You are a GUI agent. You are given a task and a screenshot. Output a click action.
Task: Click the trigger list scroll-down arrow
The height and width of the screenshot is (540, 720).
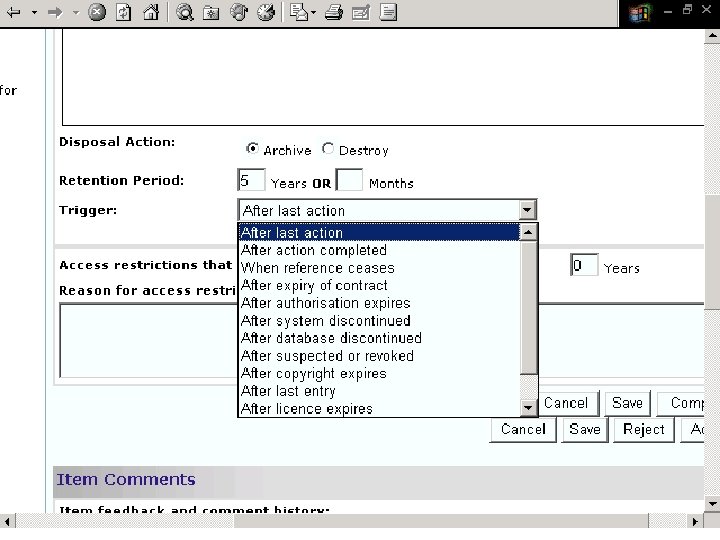click(528, 407)
